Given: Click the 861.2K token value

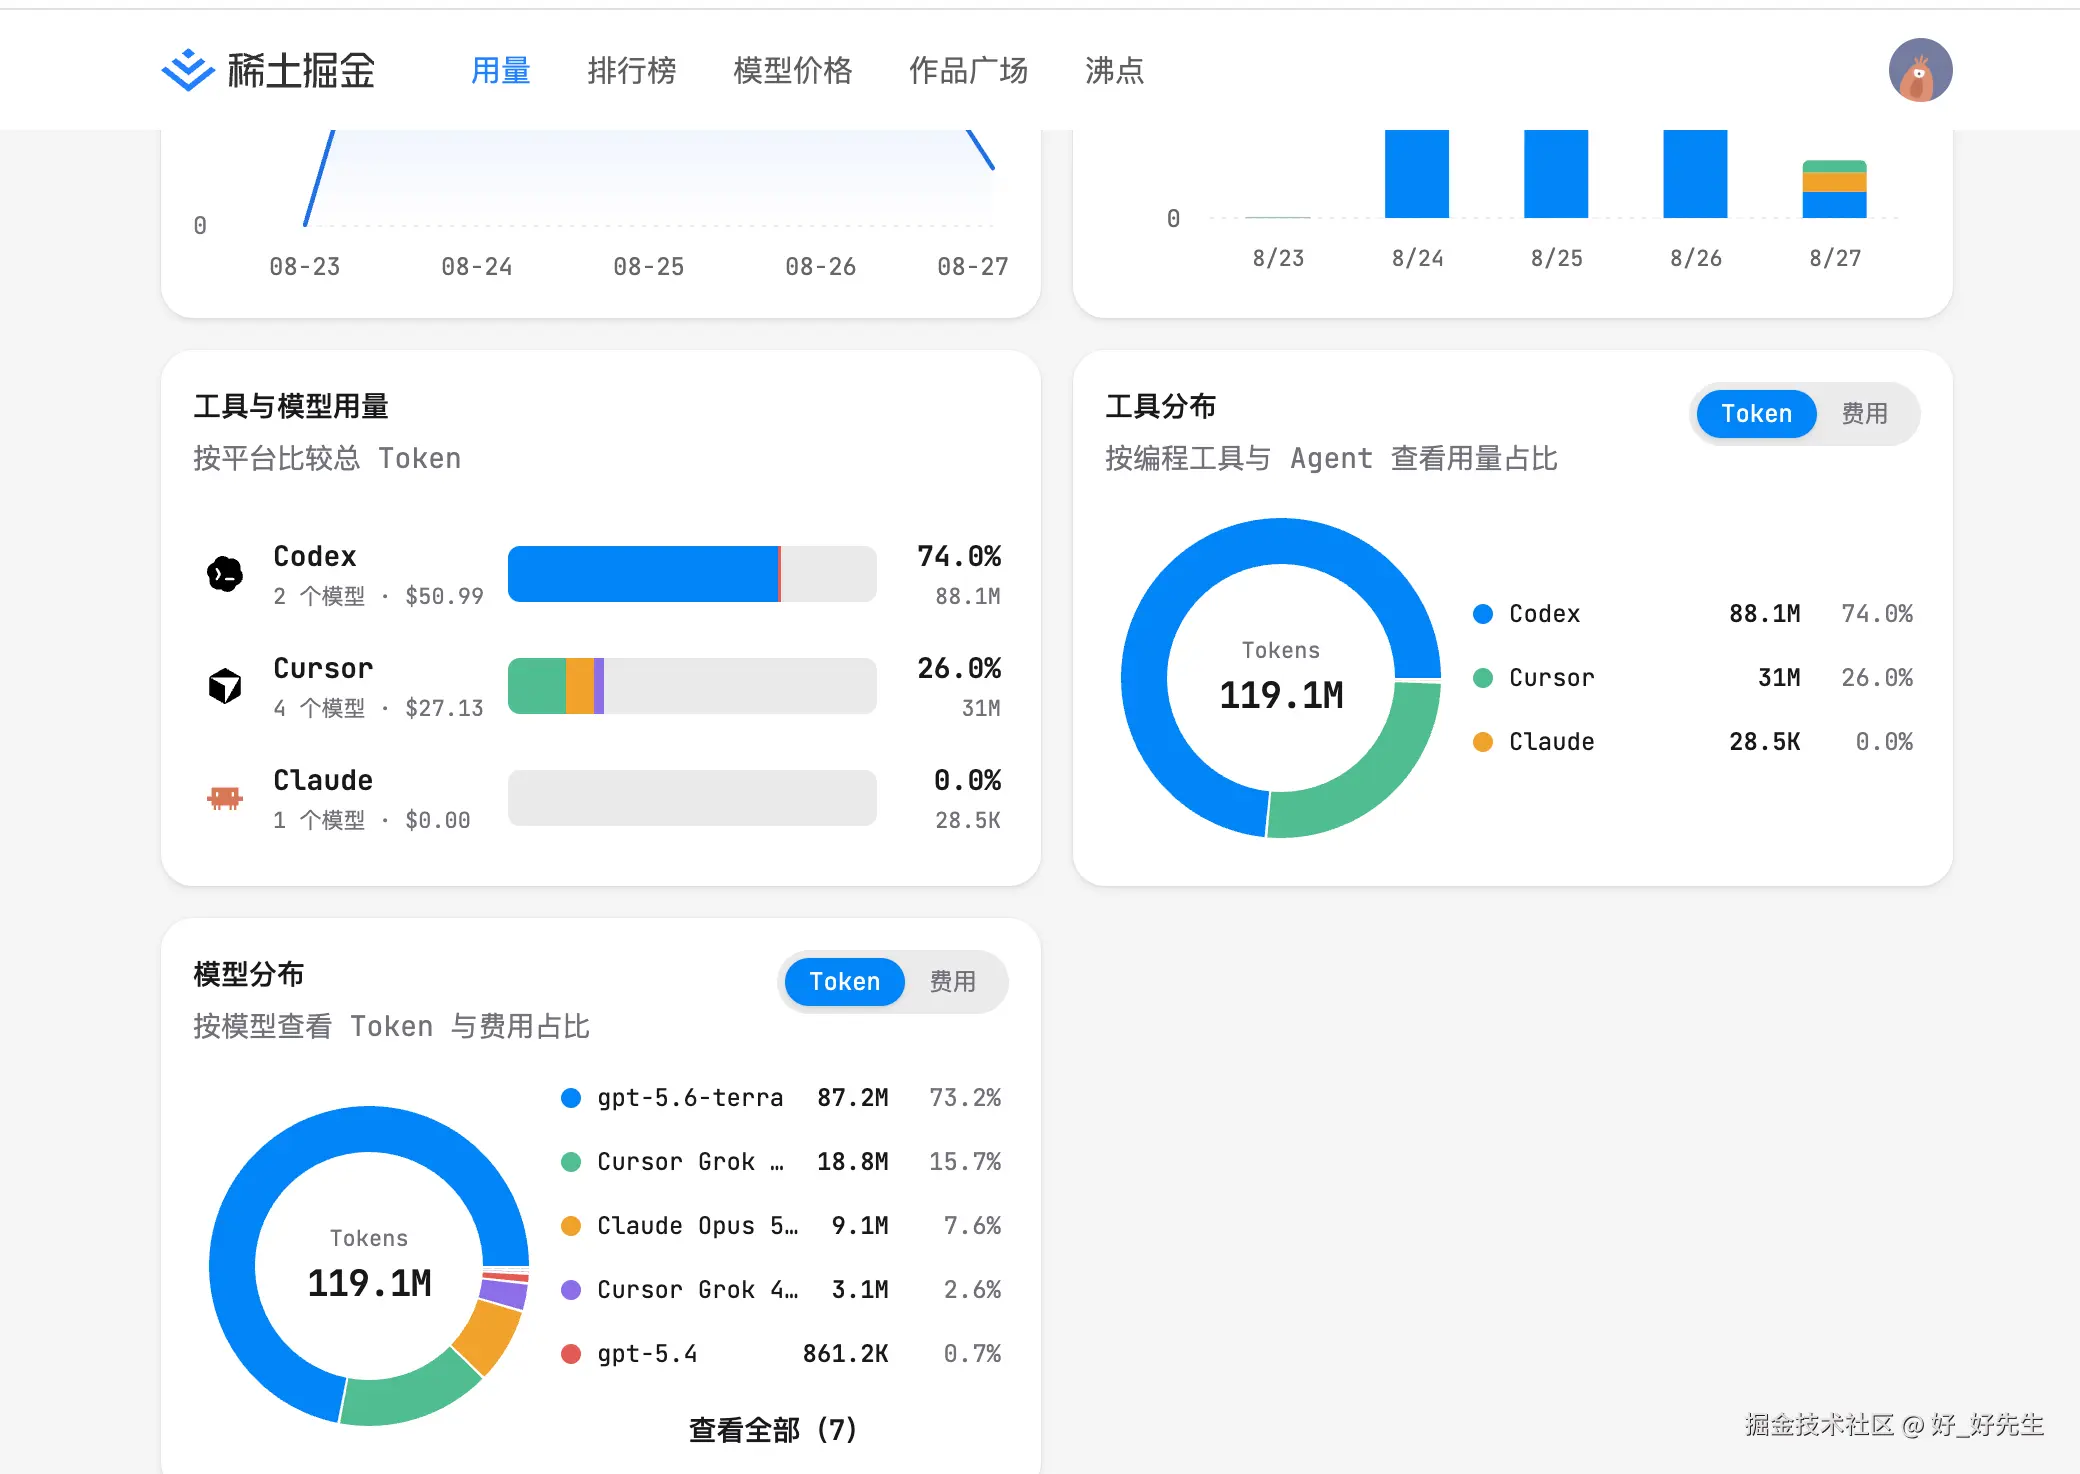Looking at the screenshot, I should 845,1354.
